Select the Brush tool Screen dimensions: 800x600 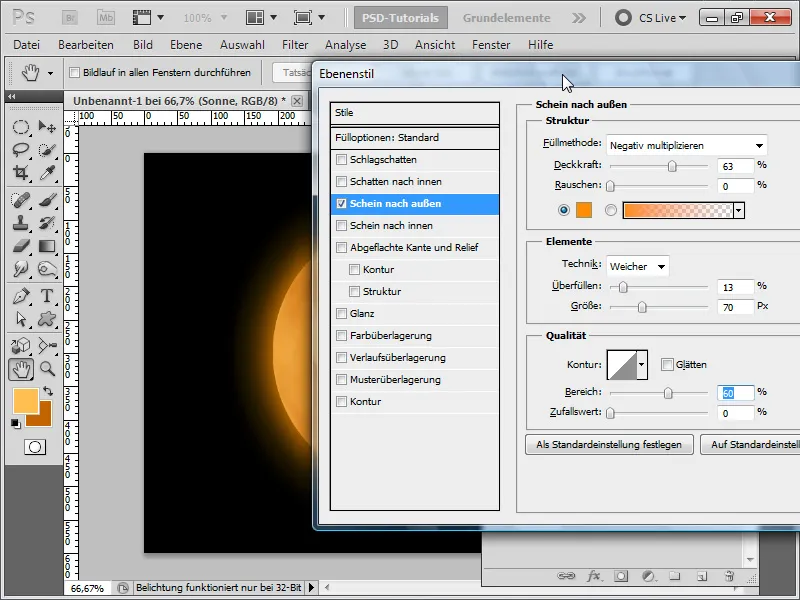[x=47, y=200]
